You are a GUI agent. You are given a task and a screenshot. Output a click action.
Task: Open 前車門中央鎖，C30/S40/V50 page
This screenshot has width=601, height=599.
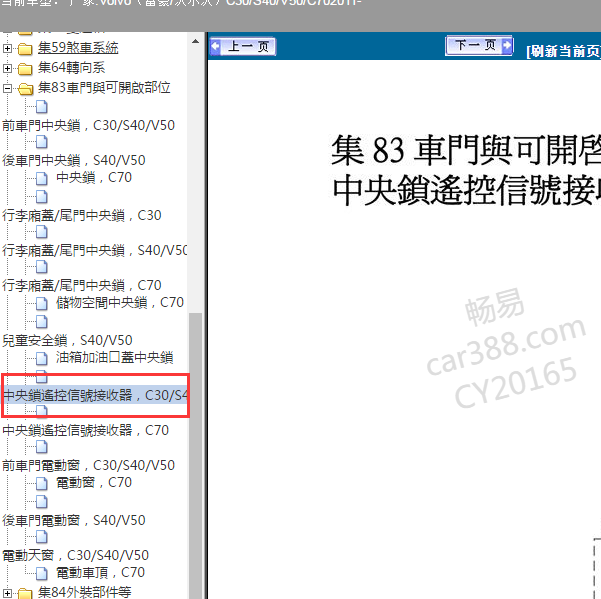pos(89,125)
